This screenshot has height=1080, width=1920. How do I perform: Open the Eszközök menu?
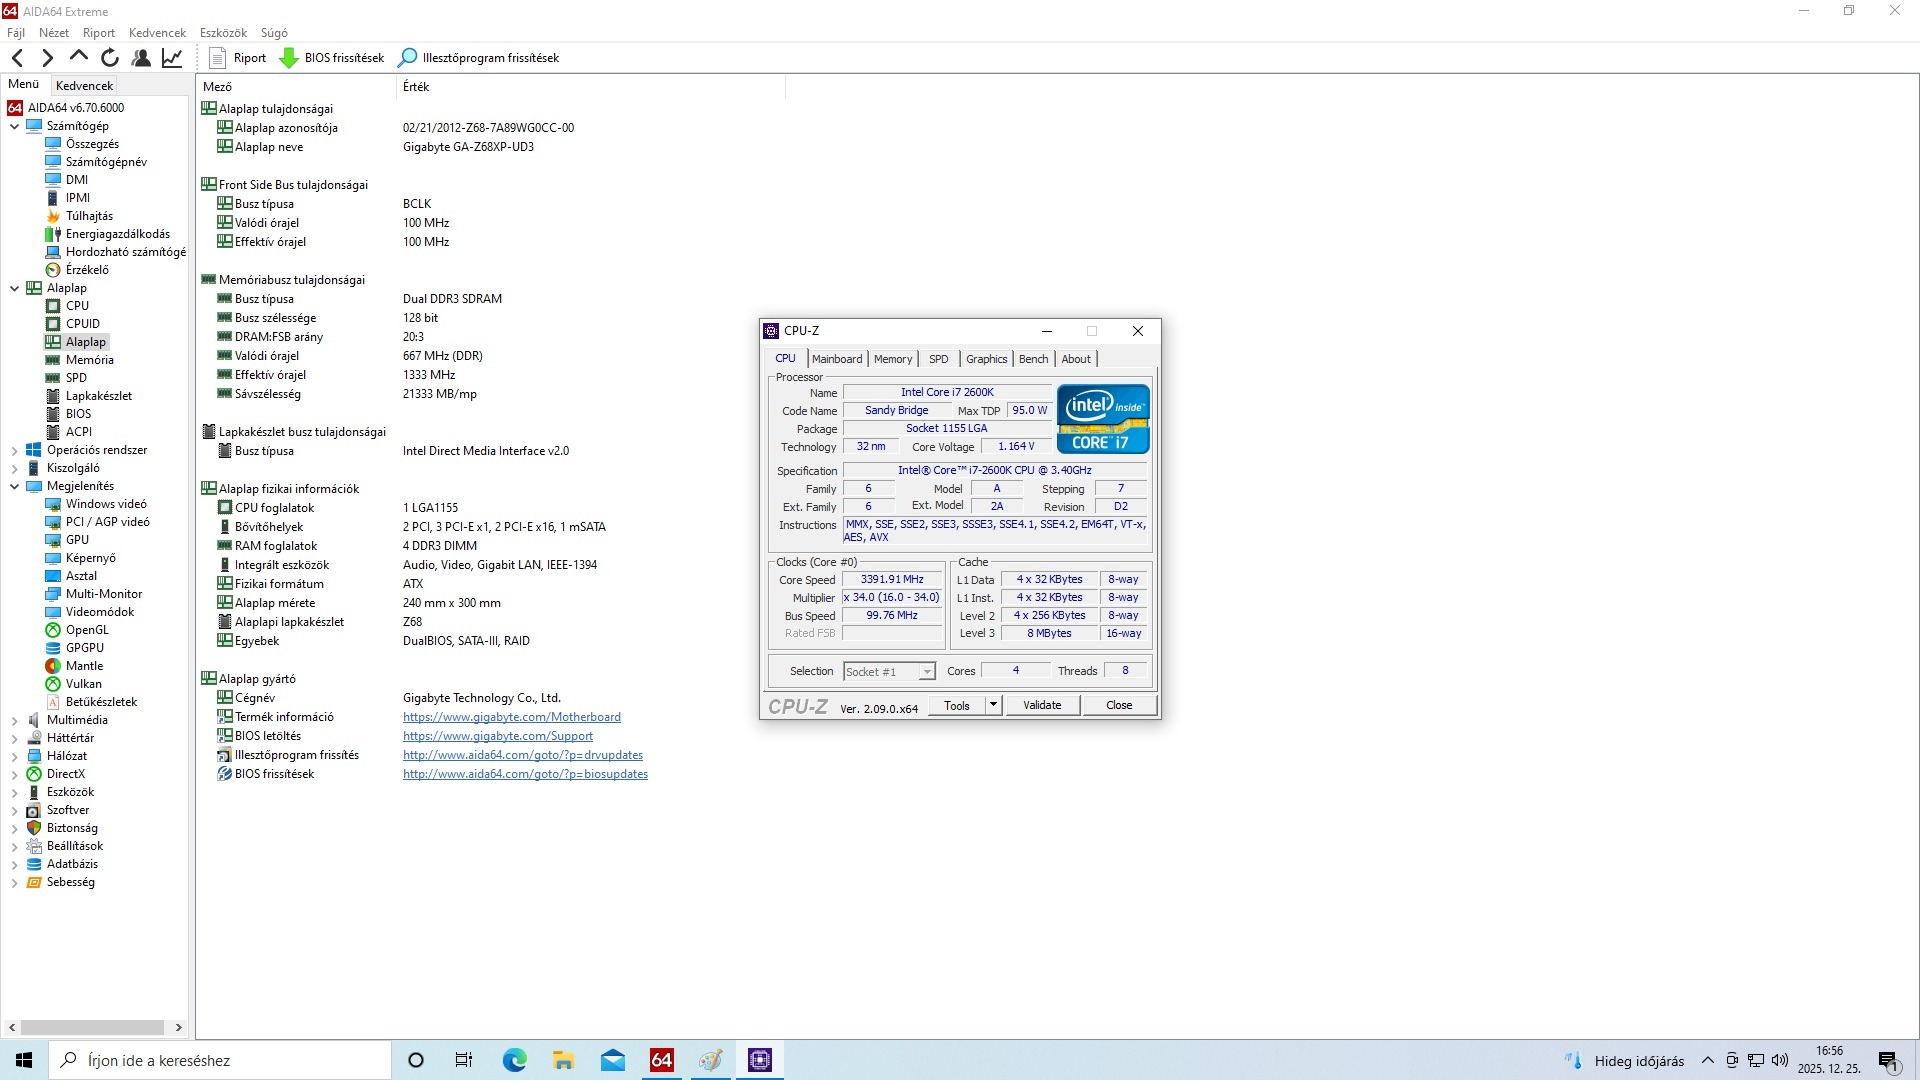point(223,33)
